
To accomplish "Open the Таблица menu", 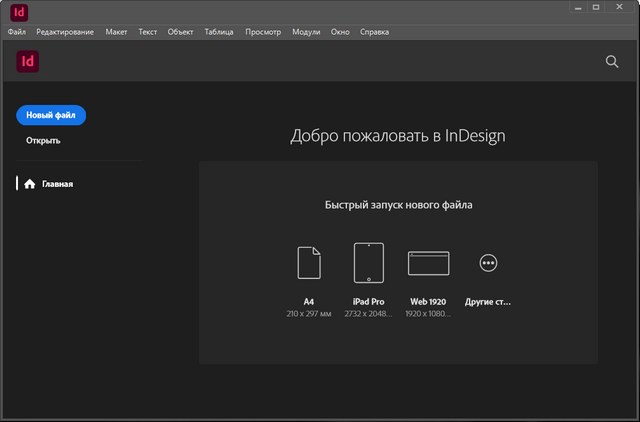I will [219, 32].
